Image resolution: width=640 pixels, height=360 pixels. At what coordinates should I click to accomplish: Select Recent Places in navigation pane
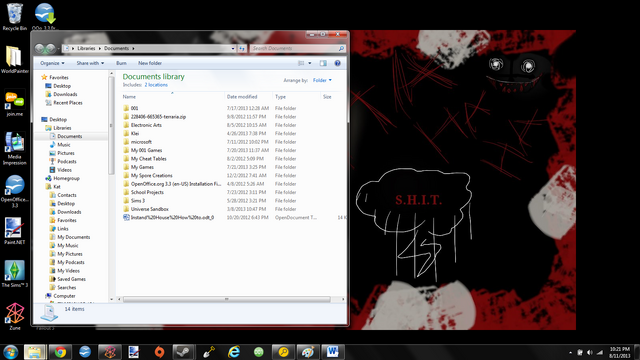click(68, 103)
